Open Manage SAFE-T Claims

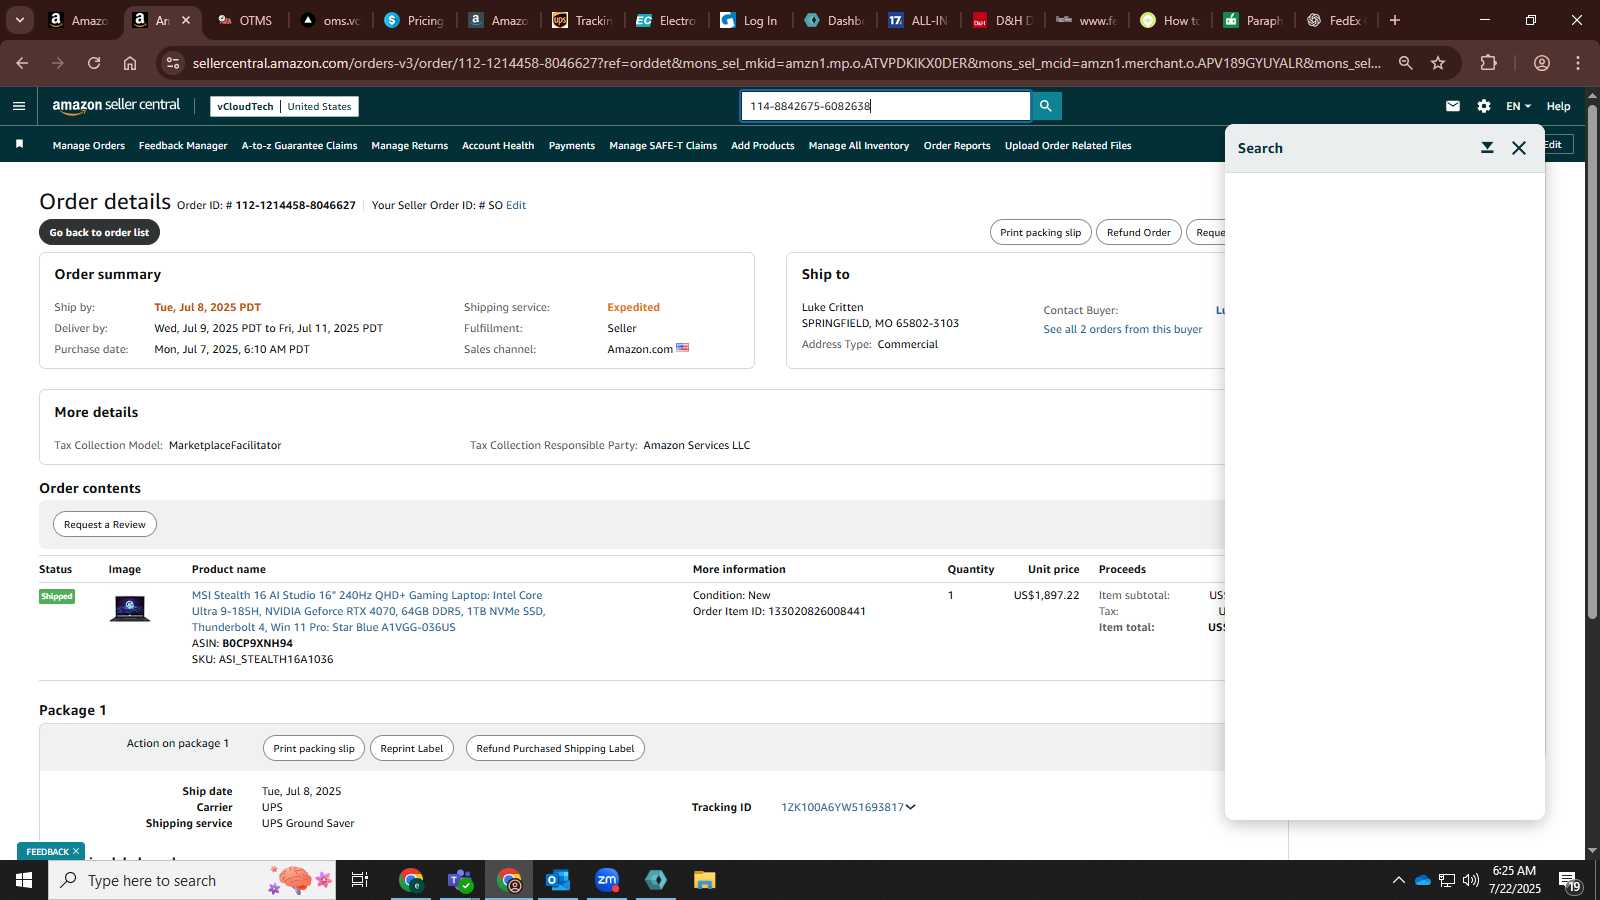click(663, 146)
